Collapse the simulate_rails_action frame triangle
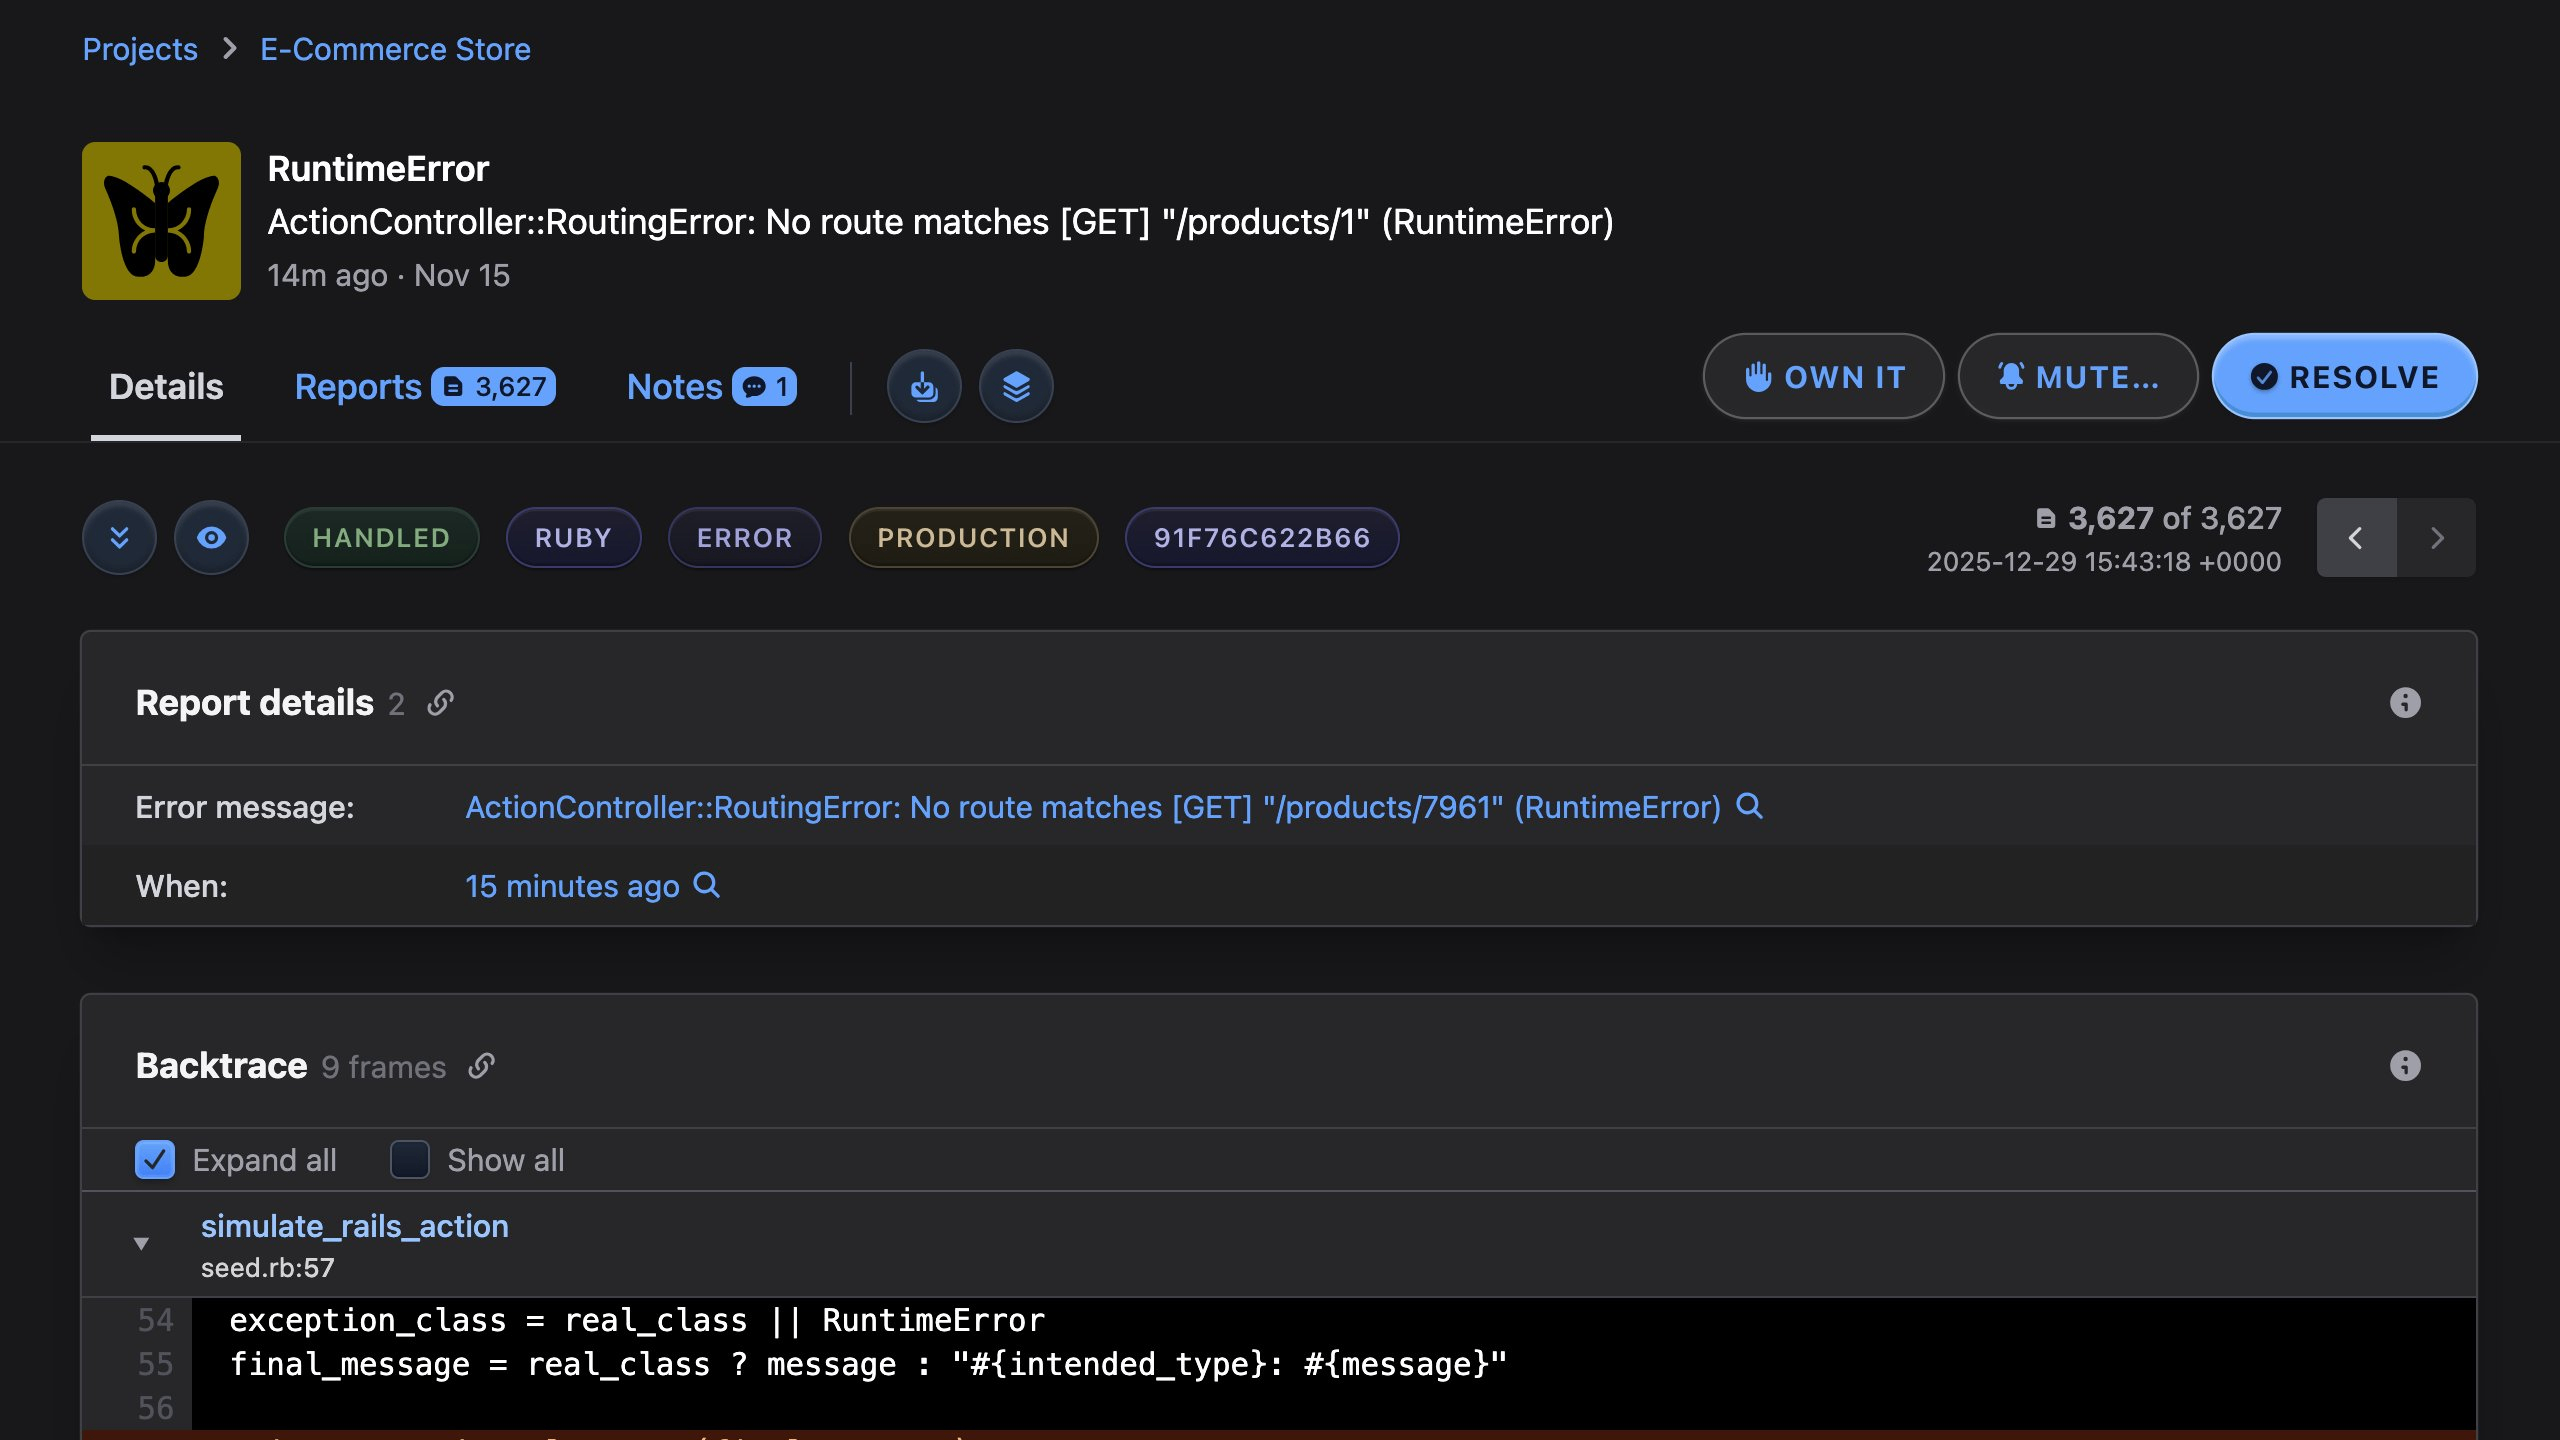Screen dimensions: 2560x1440 click(x=141, y=1243)
